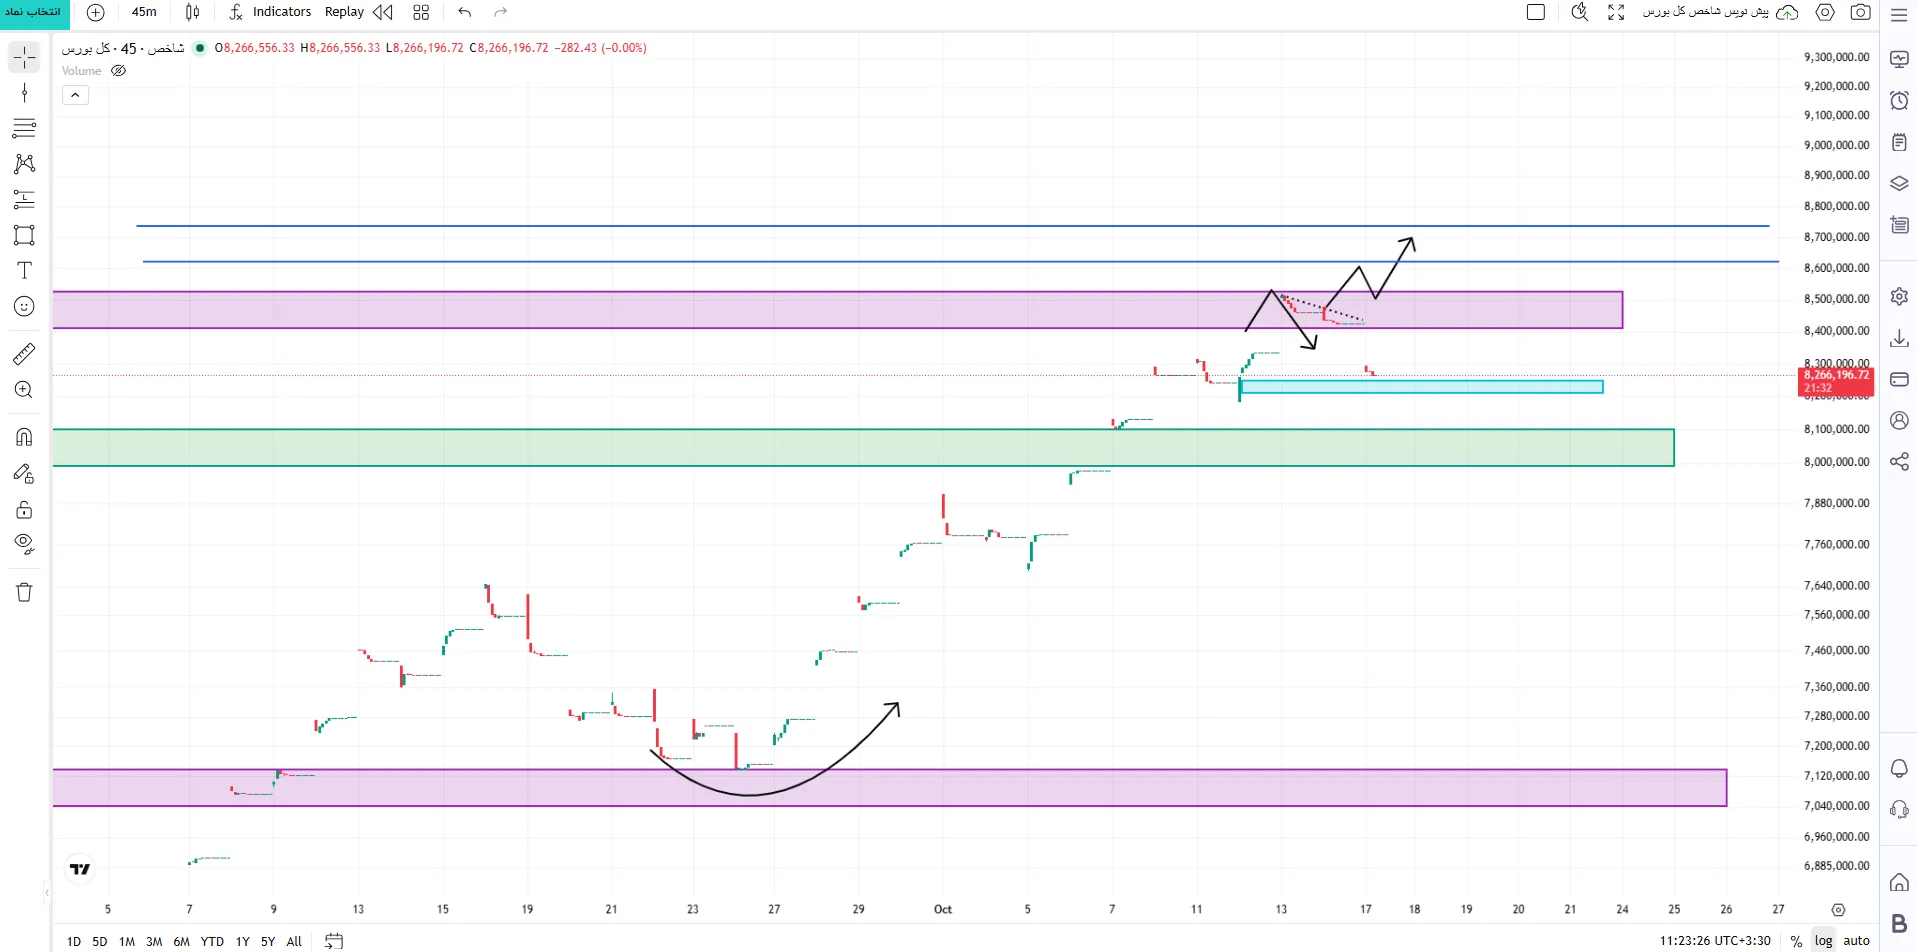Redo the last chart action
Screen dimensions: 1917x952
501,12
